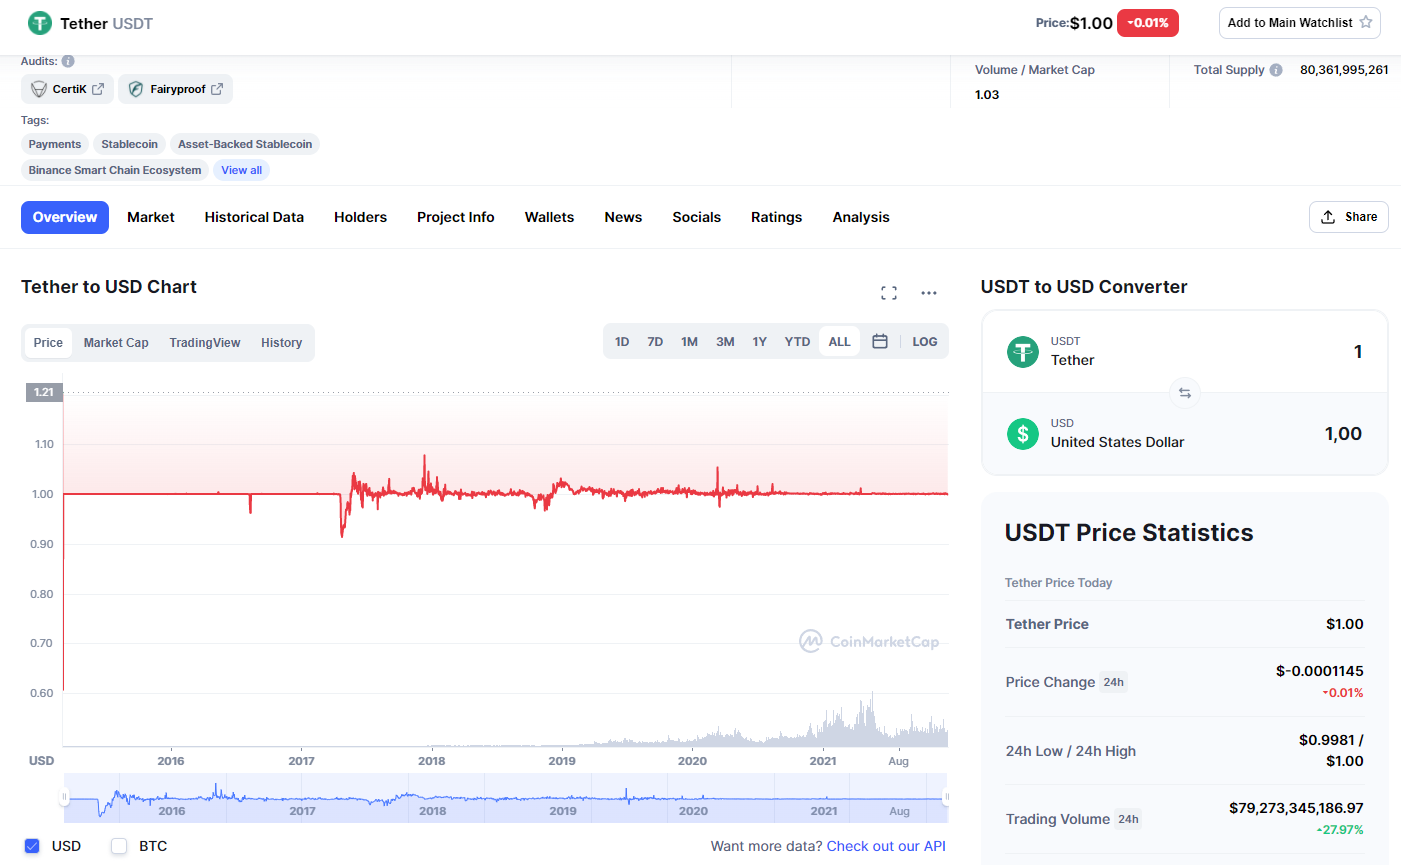Image resolution: width=1401 pixels, height=865 pixels.
Task: Uncheck the USD checkbox
Action: click(32, 846)
